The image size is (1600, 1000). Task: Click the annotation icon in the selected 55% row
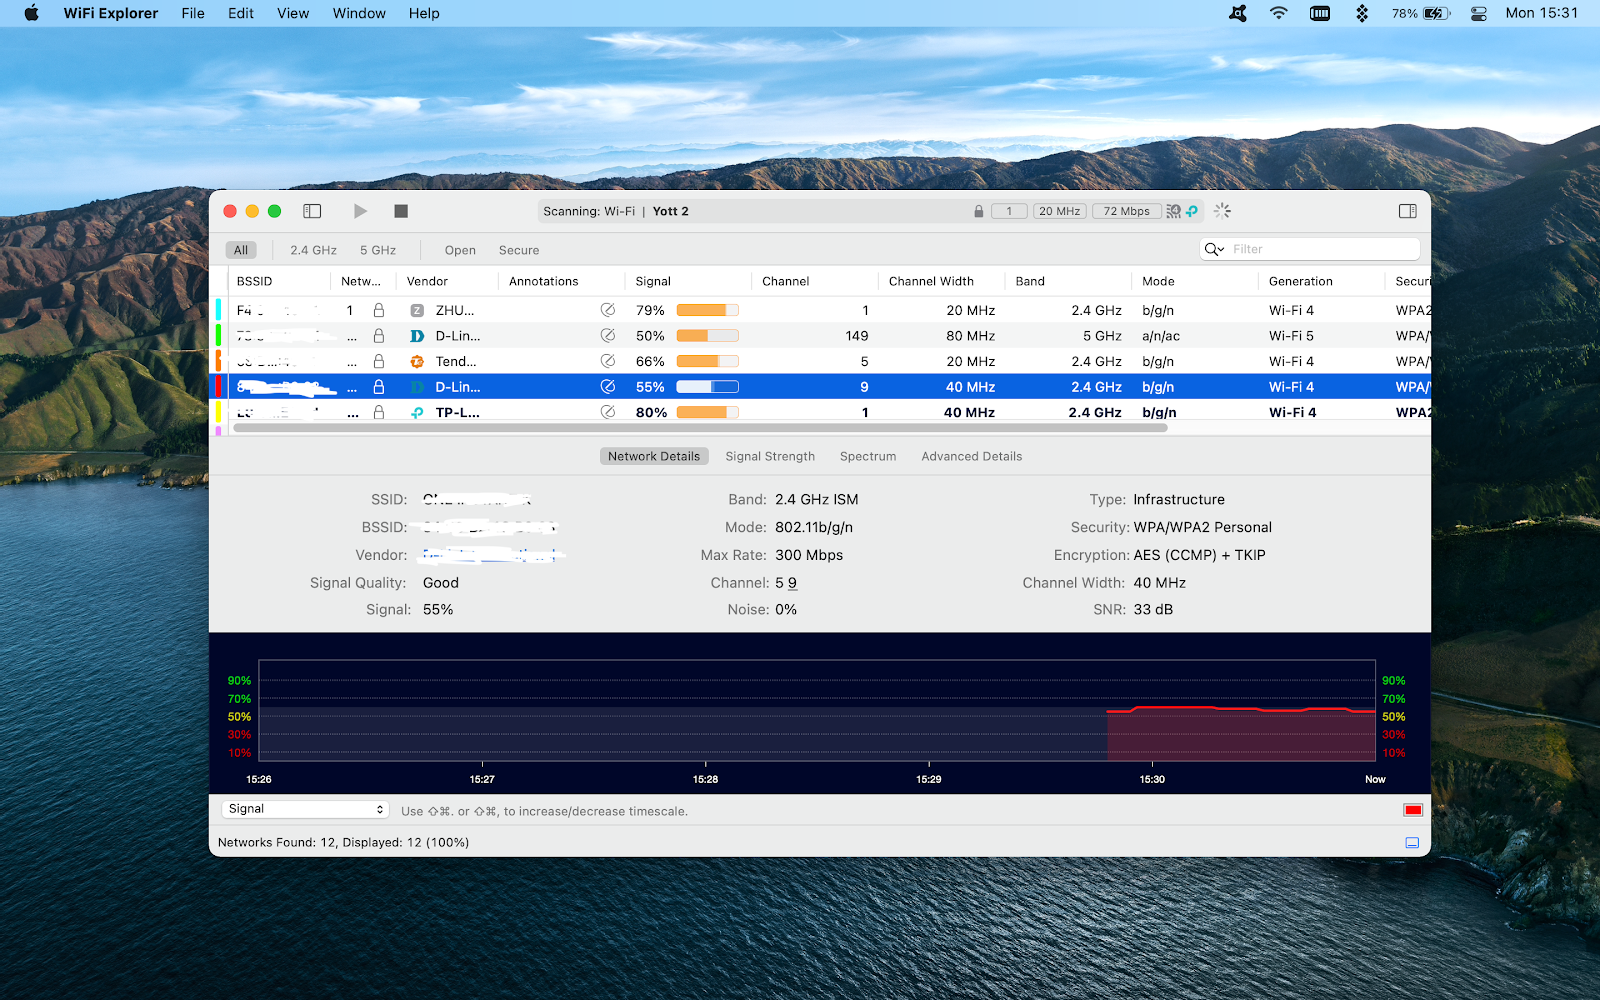point(607,386)
